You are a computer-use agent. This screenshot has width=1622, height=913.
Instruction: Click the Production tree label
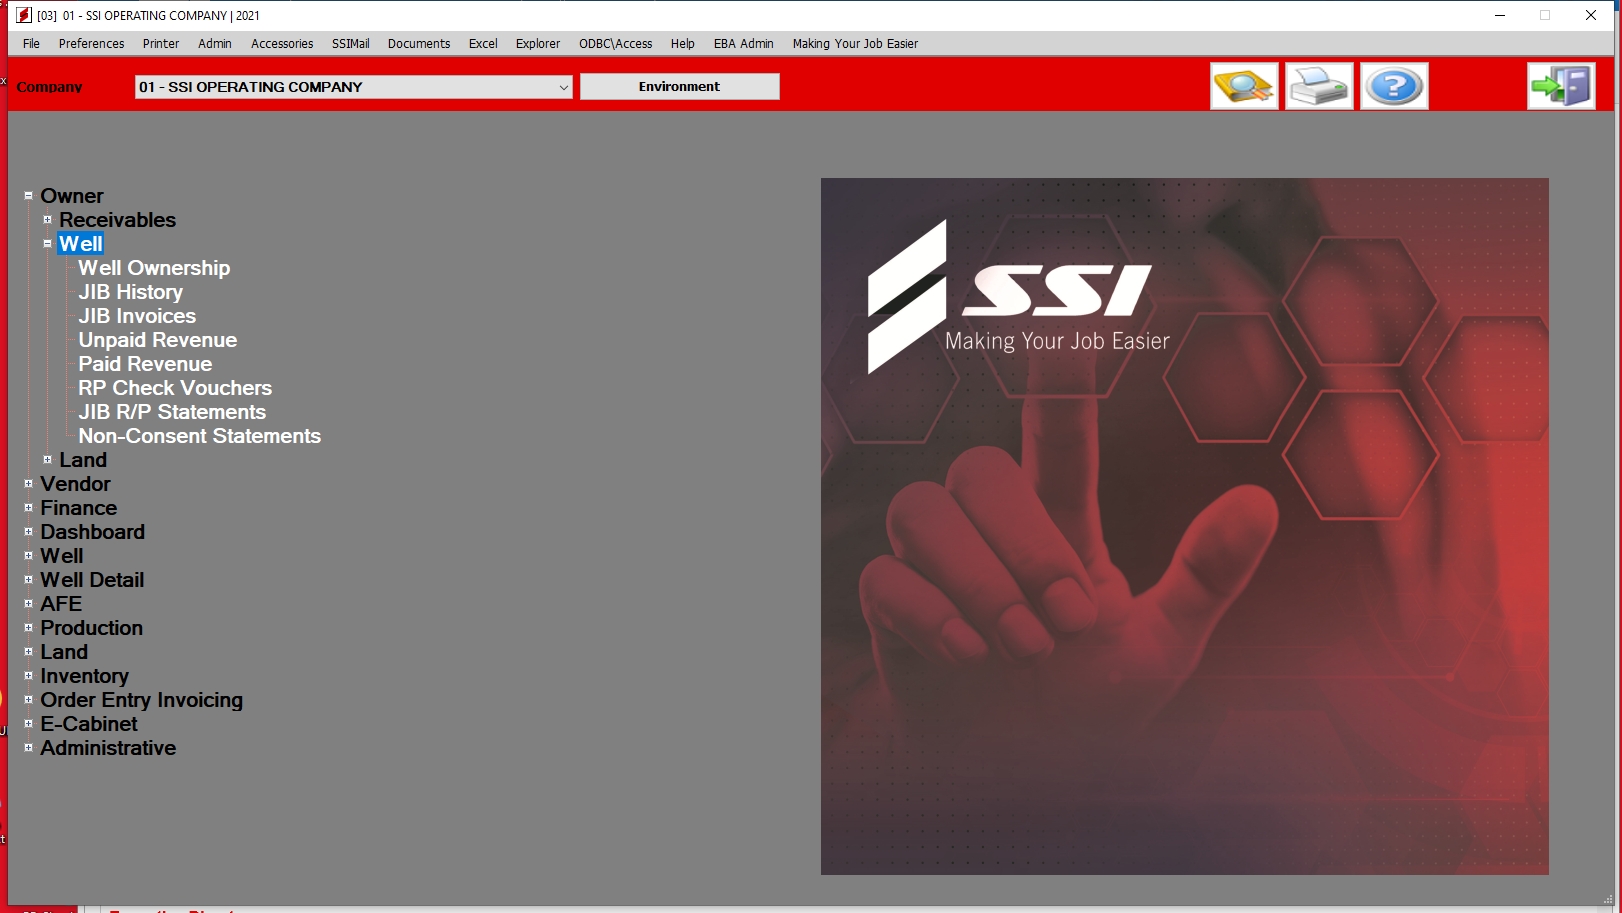[x=92, y=628]
